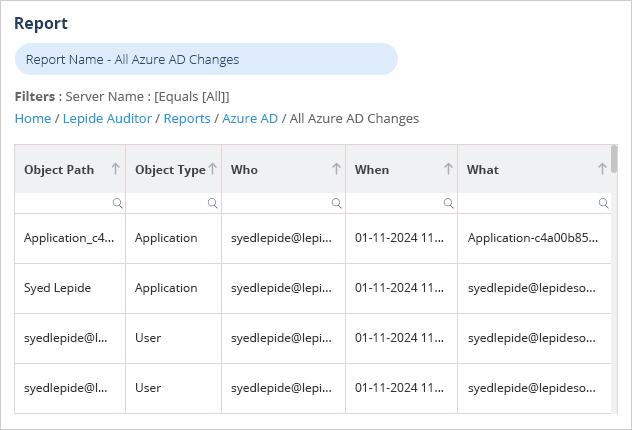Select the Object Type column header
The height and width of the screenshot is (430, 632).
[x=173, y=169]
